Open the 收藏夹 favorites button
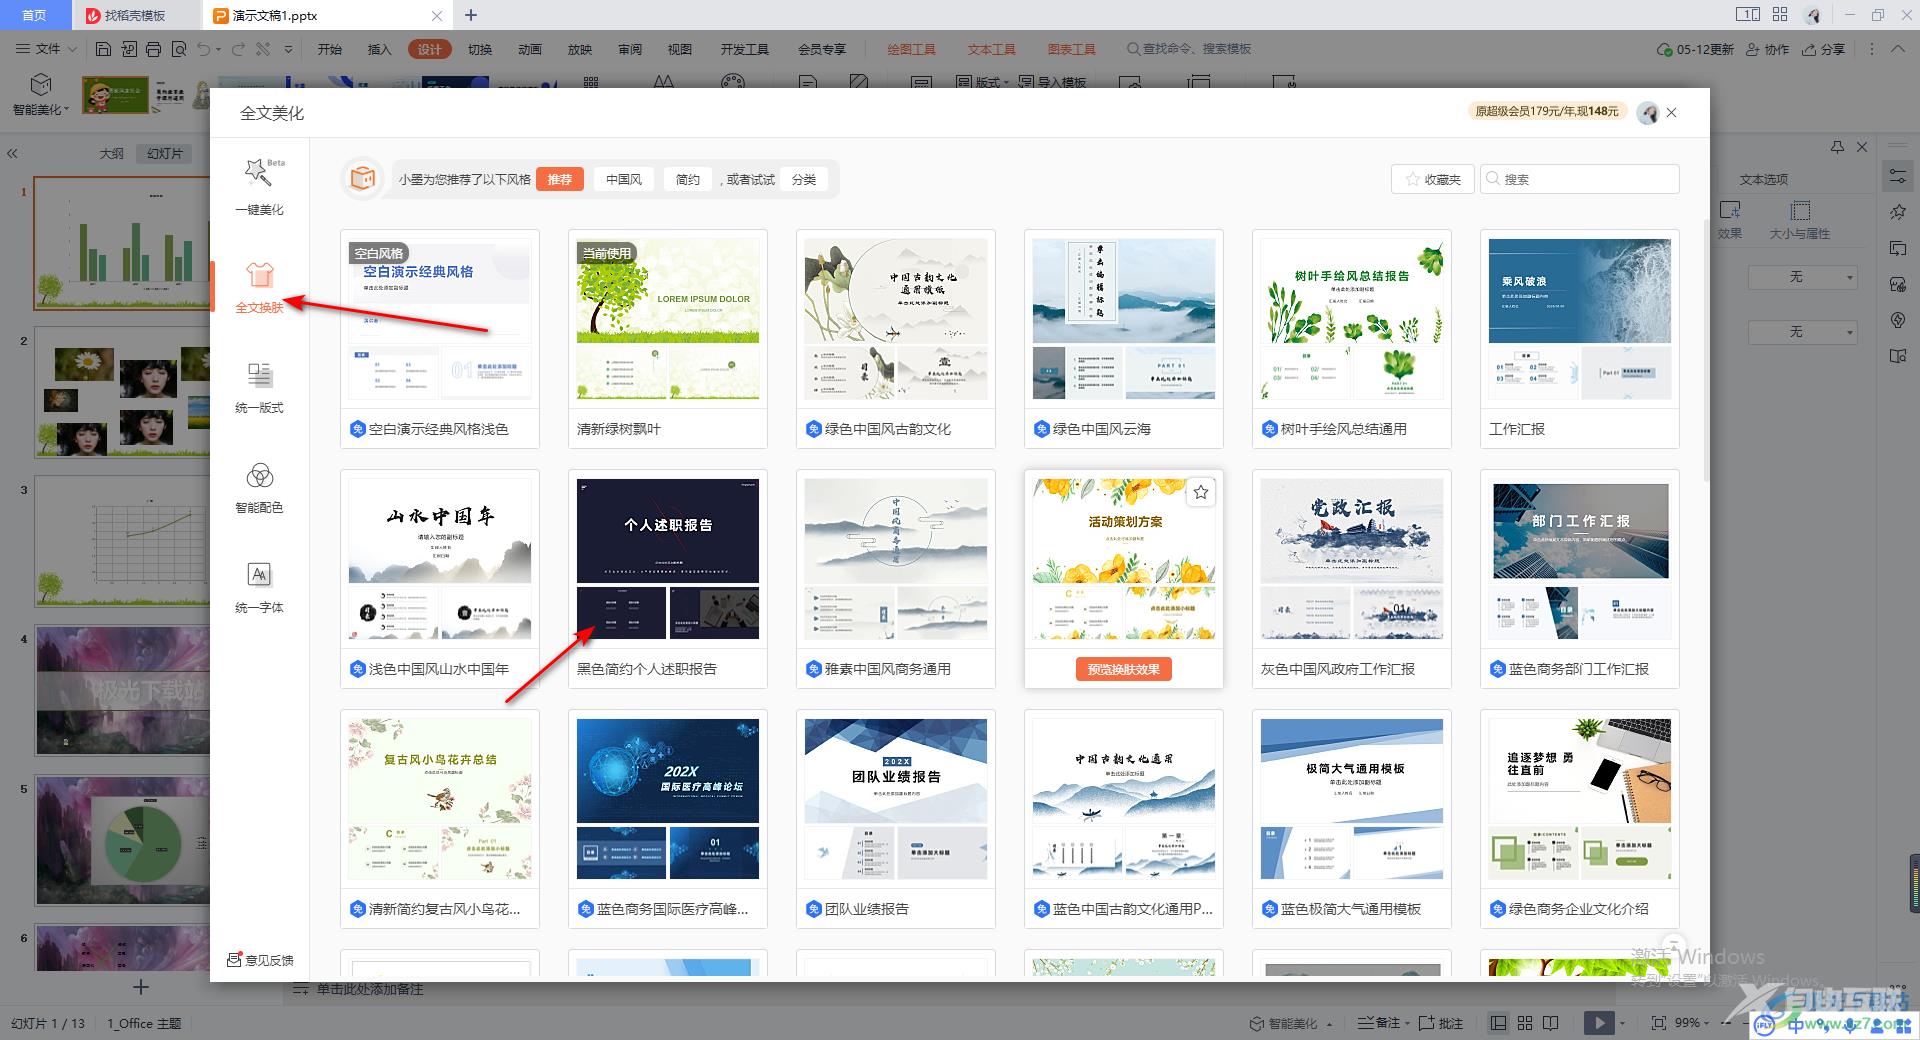 (1433, 179)
